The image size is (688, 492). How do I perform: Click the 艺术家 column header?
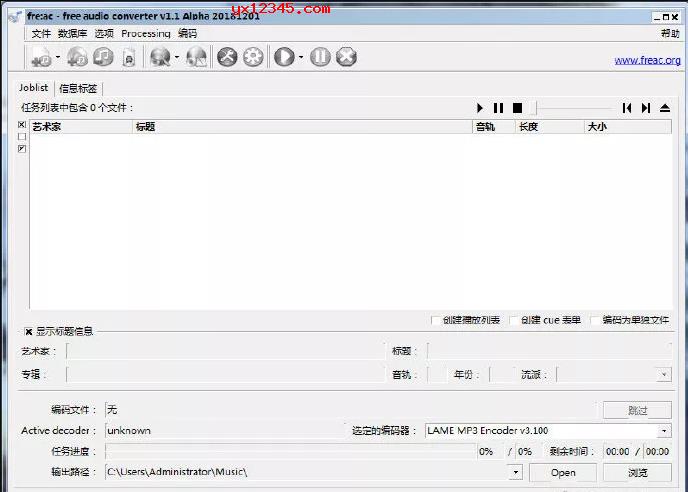tap(80, 127)
